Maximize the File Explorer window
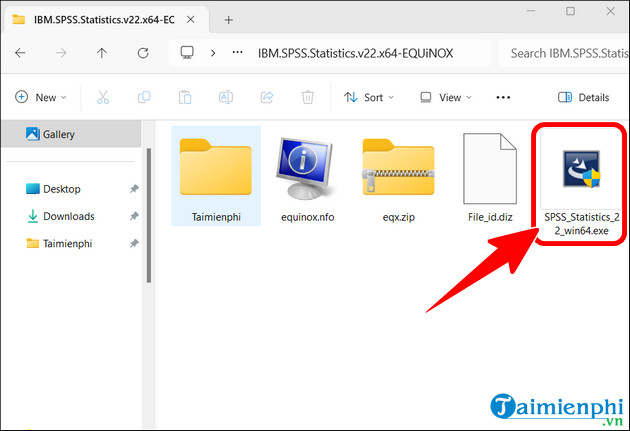 tap(570, 11)
